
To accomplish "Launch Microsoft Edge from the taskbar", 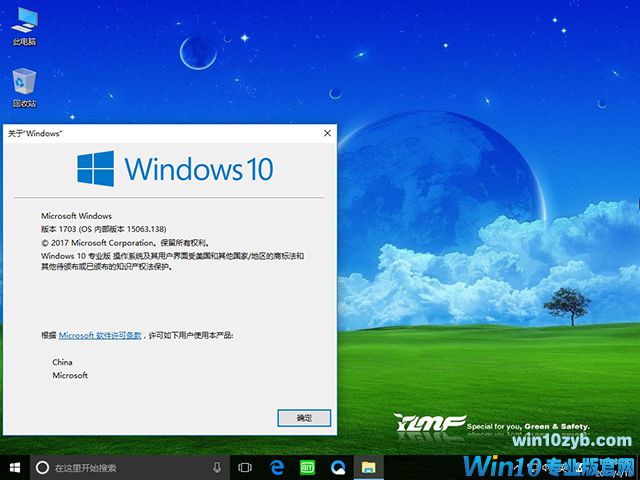I will click(276, 467).
